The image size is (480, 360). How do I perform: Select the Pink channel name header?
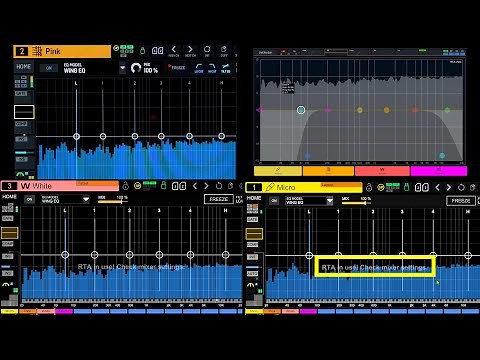tap(62, 51)
